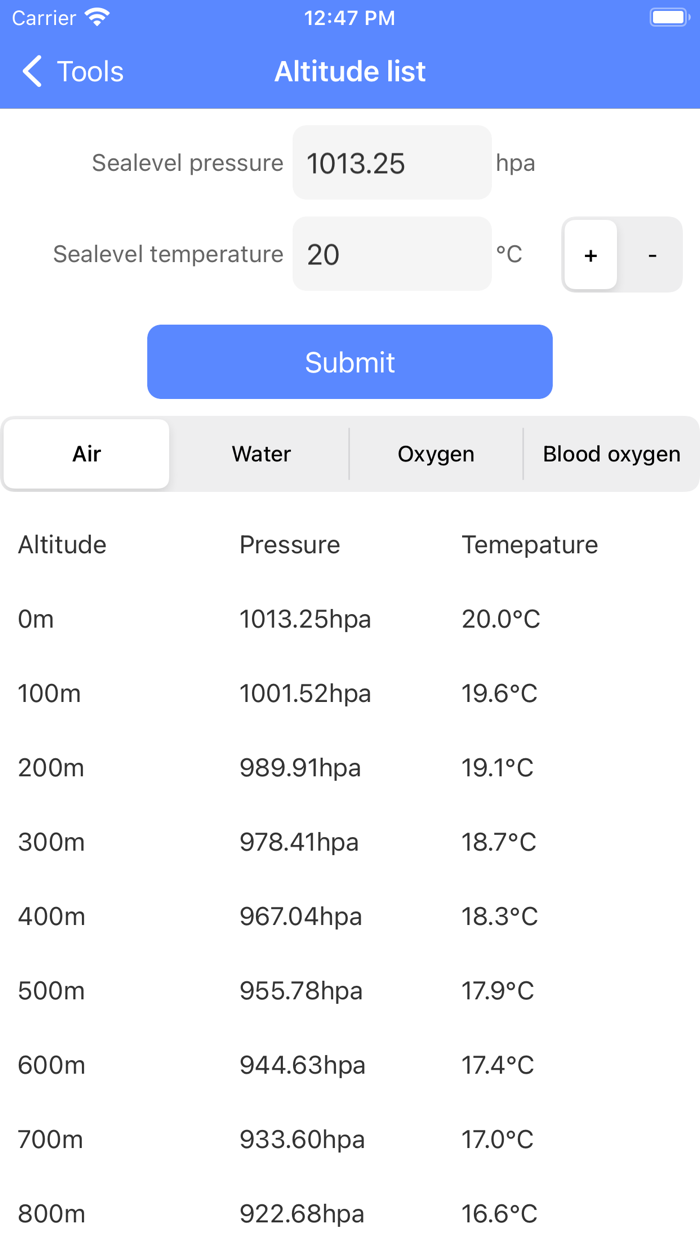
Task: Tap the 1013.25hpa pressure value
Action: pyautogui.click(x=304, y=618)
